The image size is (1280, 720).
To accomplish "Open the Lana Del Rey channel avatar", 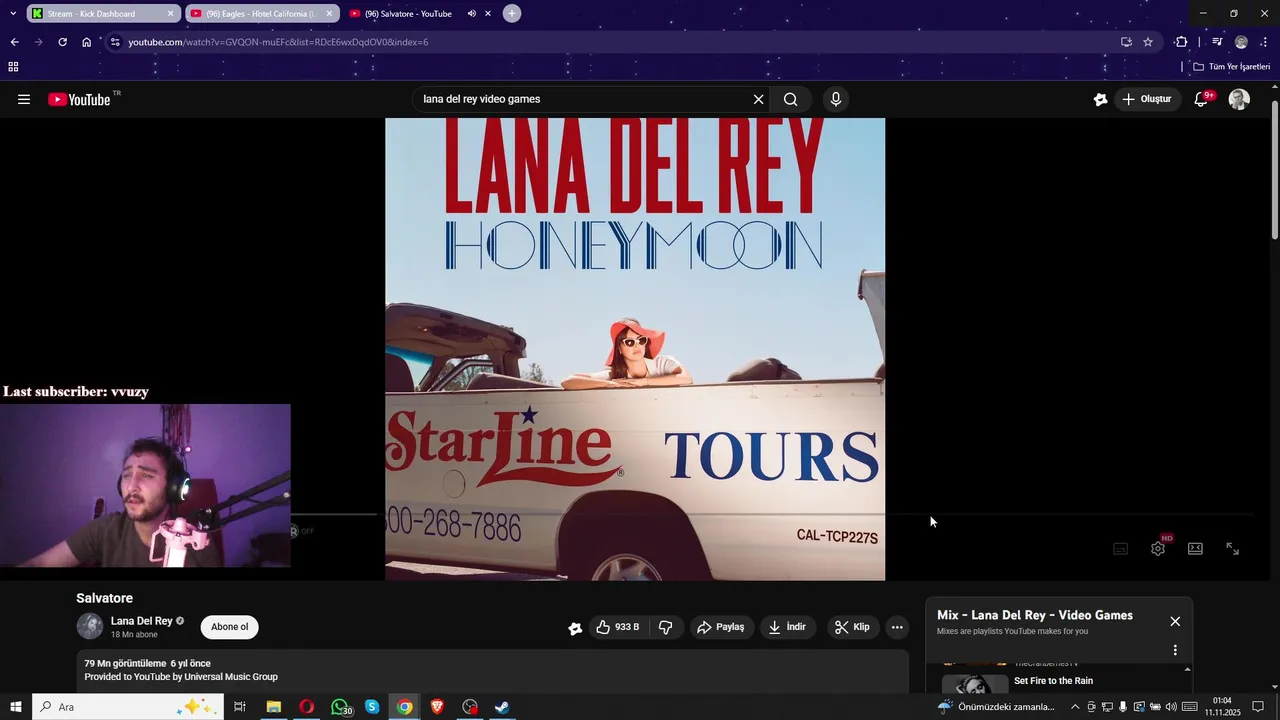I will point(90,627).
